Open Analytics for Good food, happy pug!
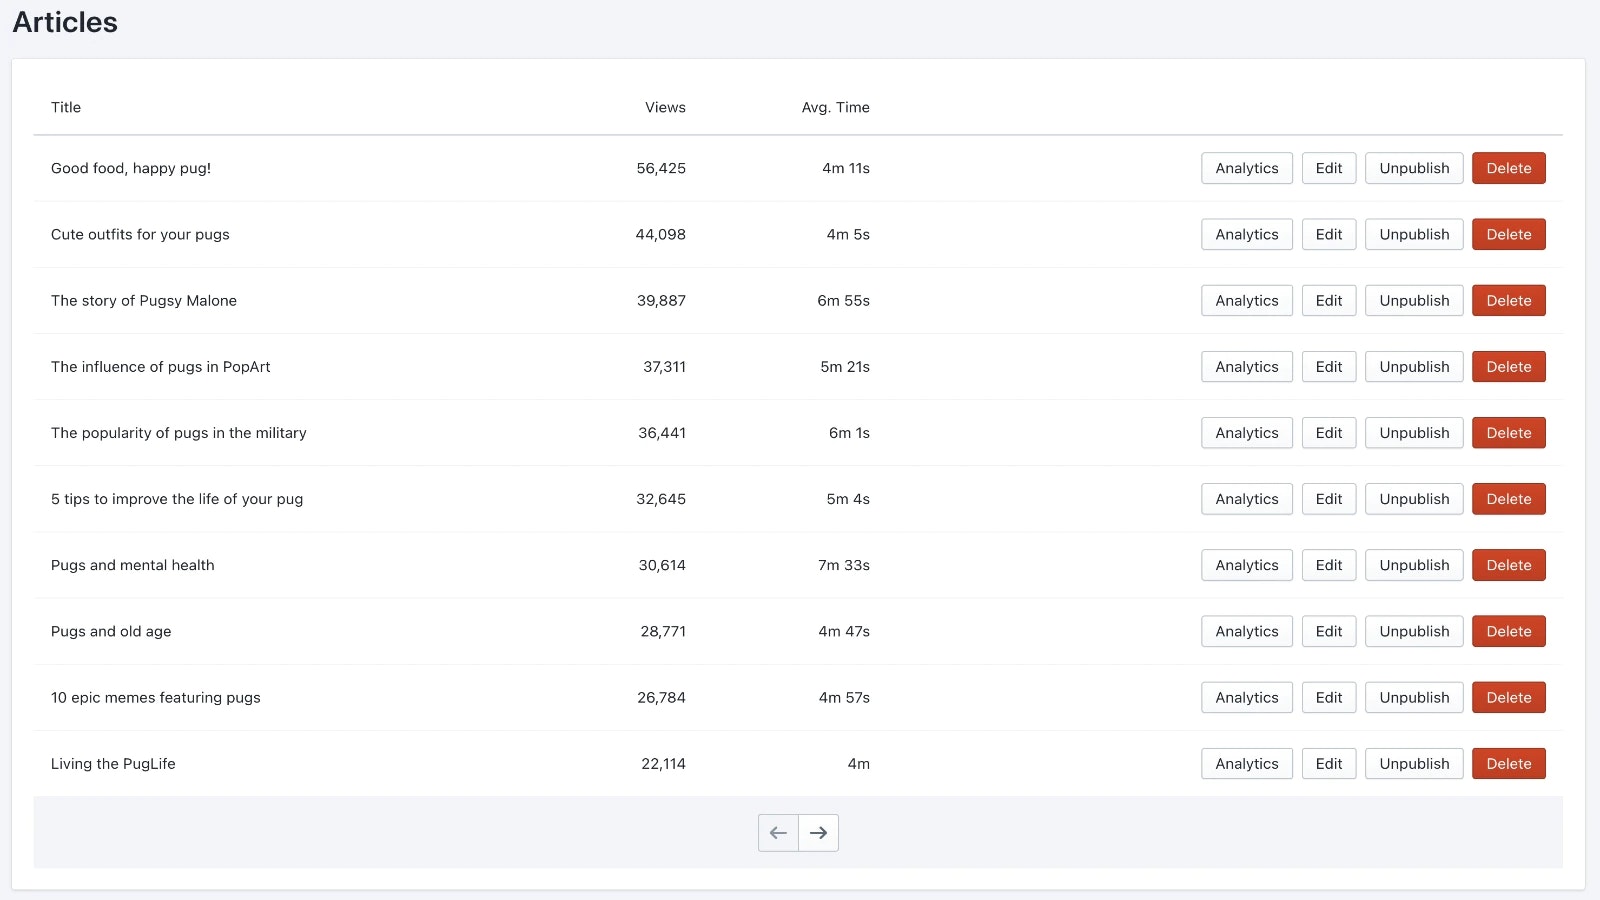The height and width of the screenshot is (900, 1600). tap(1247, 168)
